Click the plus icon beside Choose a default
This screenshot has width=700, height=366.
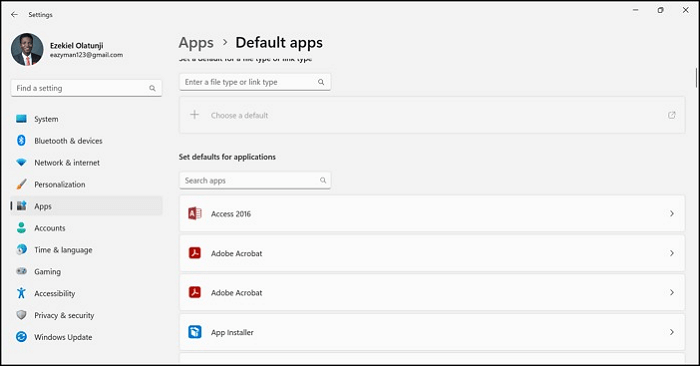[195, 115]
